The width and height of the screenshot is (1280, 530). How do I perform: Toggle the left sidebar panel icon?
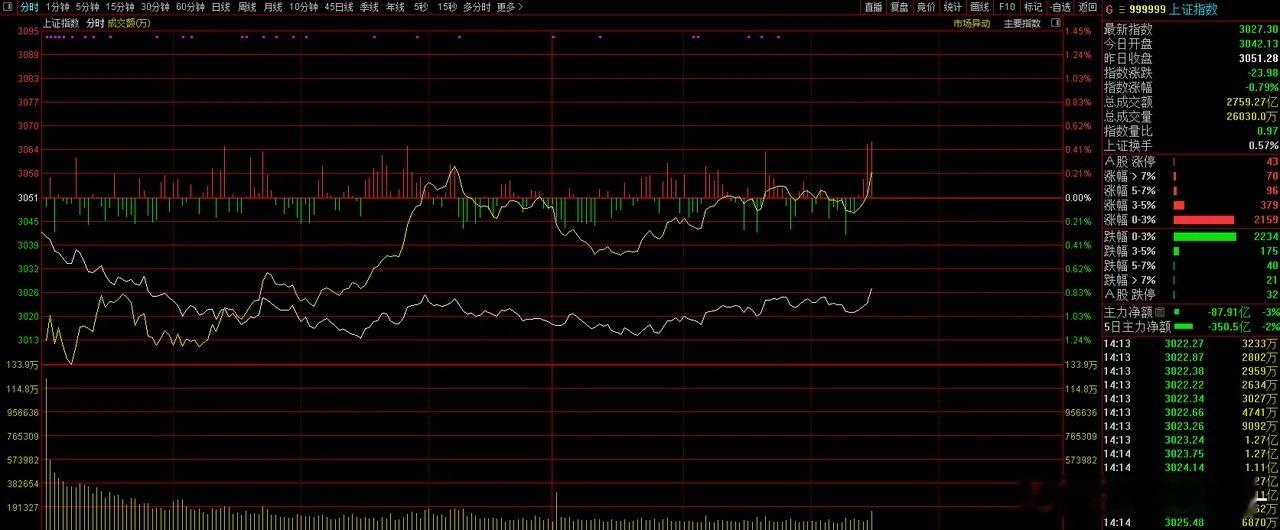8,7
